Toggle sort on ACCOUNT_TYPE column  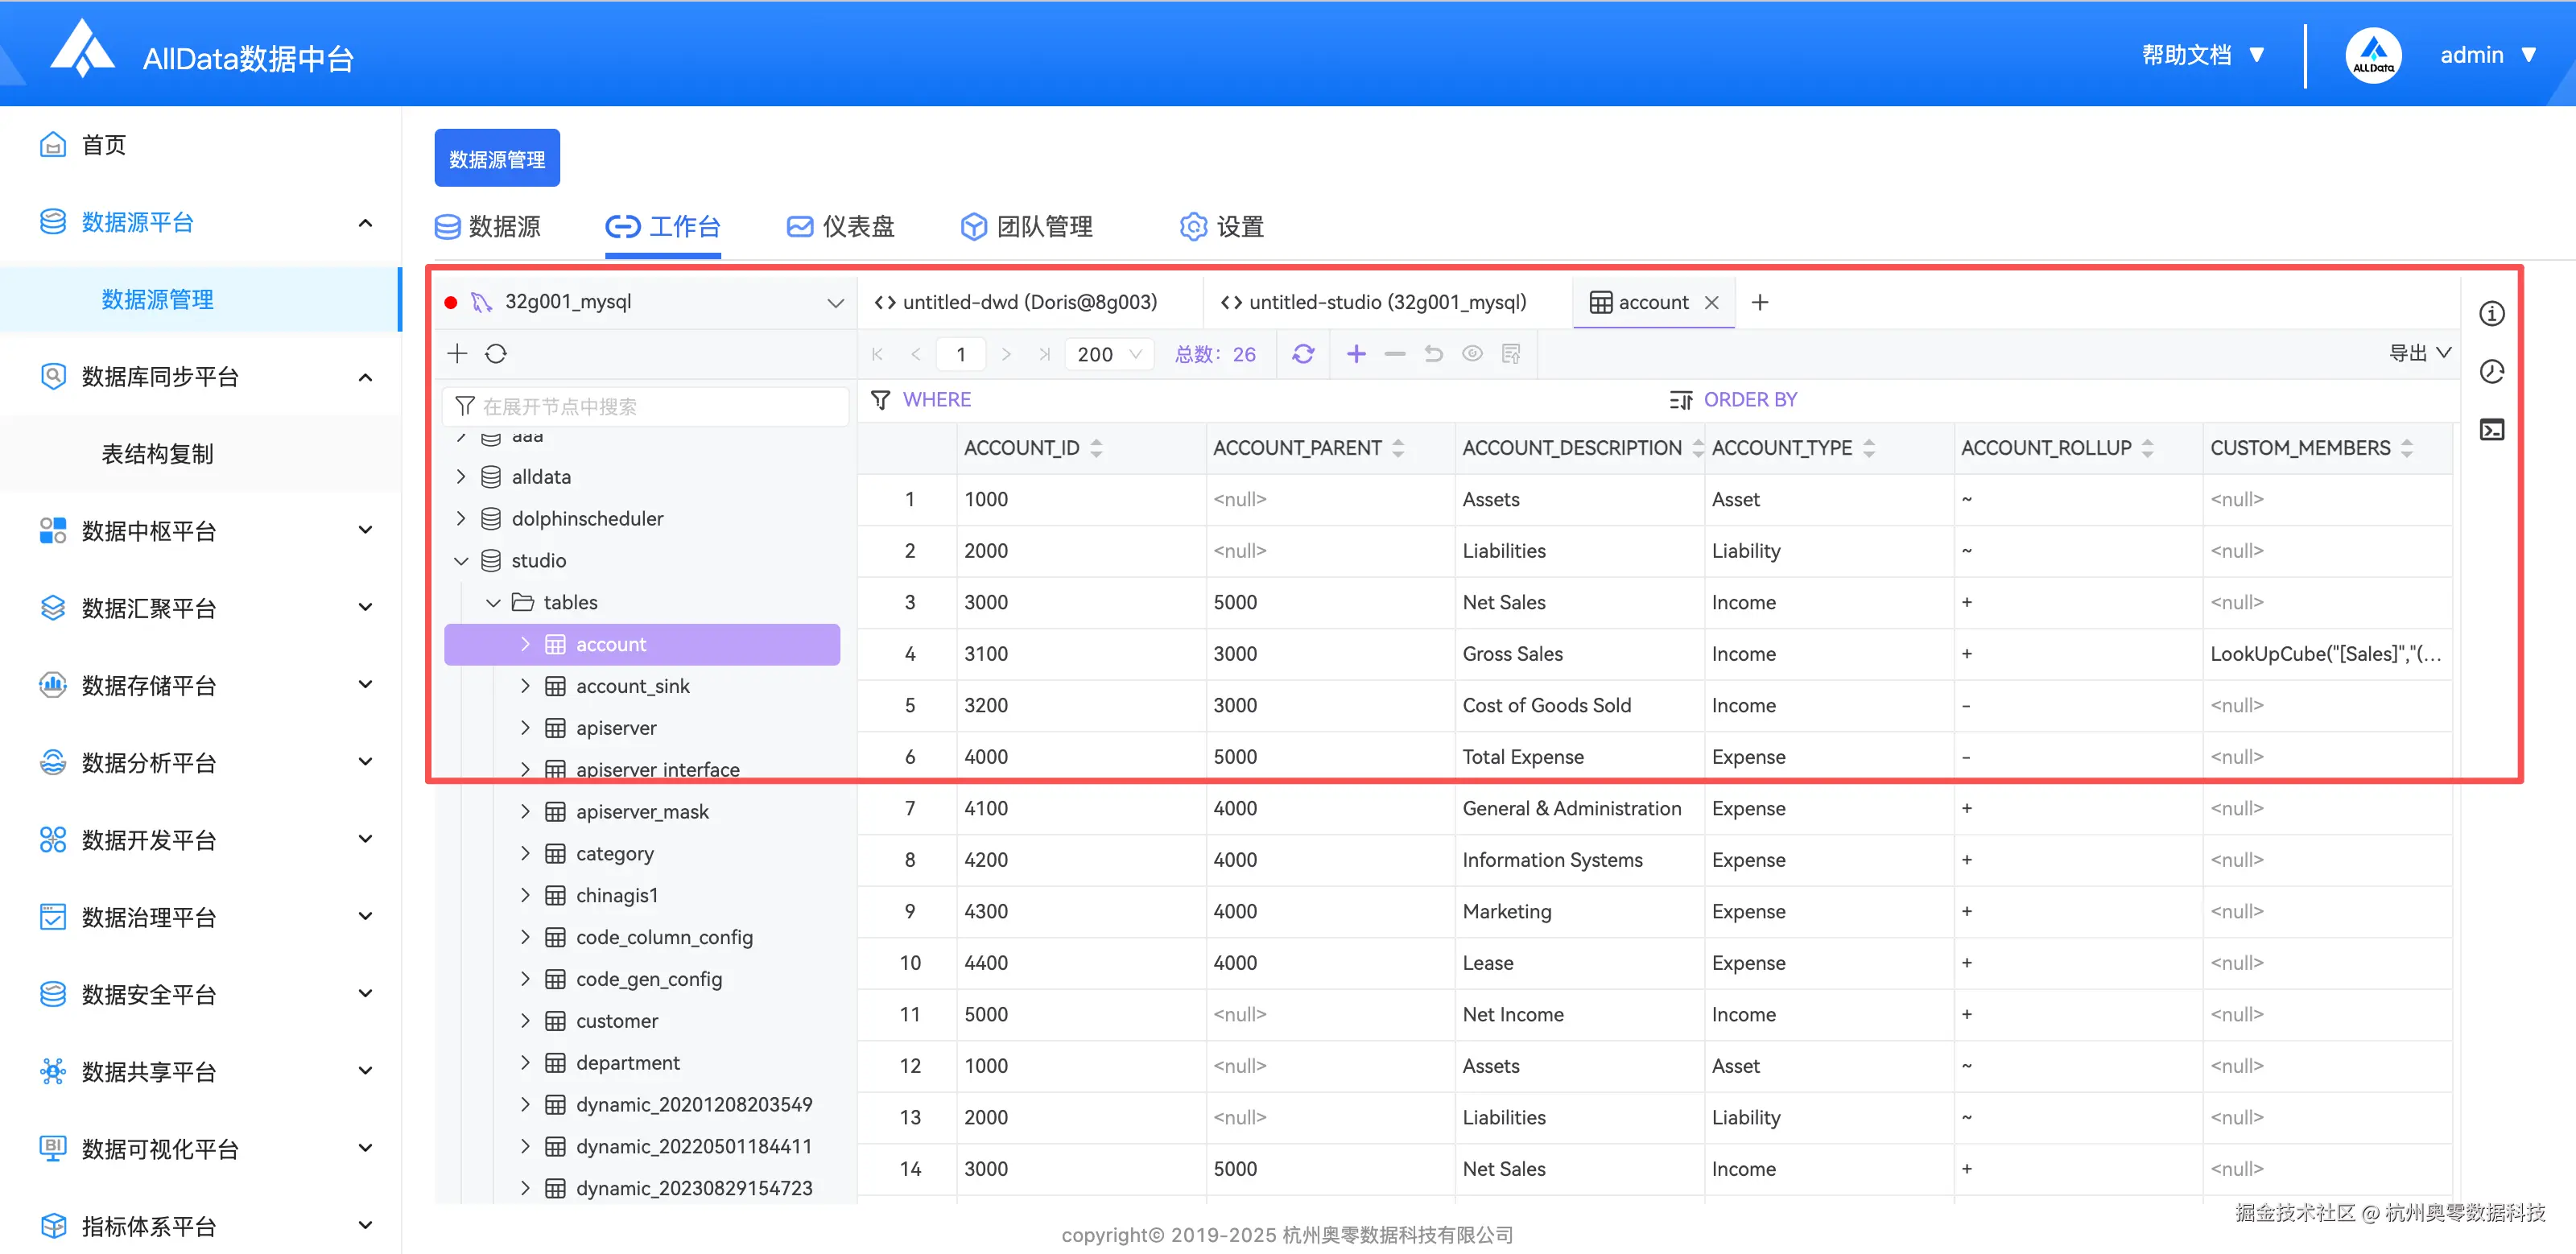(1869, 448)
